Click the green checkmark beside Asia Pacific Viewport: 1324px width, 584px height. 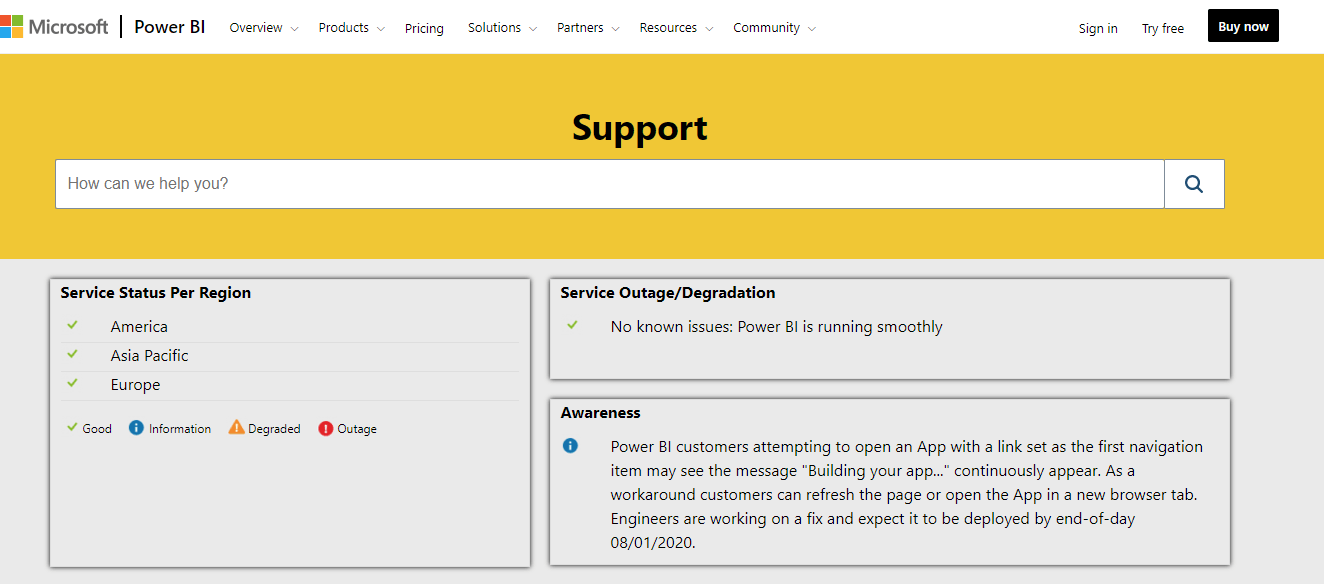point(72,354)
